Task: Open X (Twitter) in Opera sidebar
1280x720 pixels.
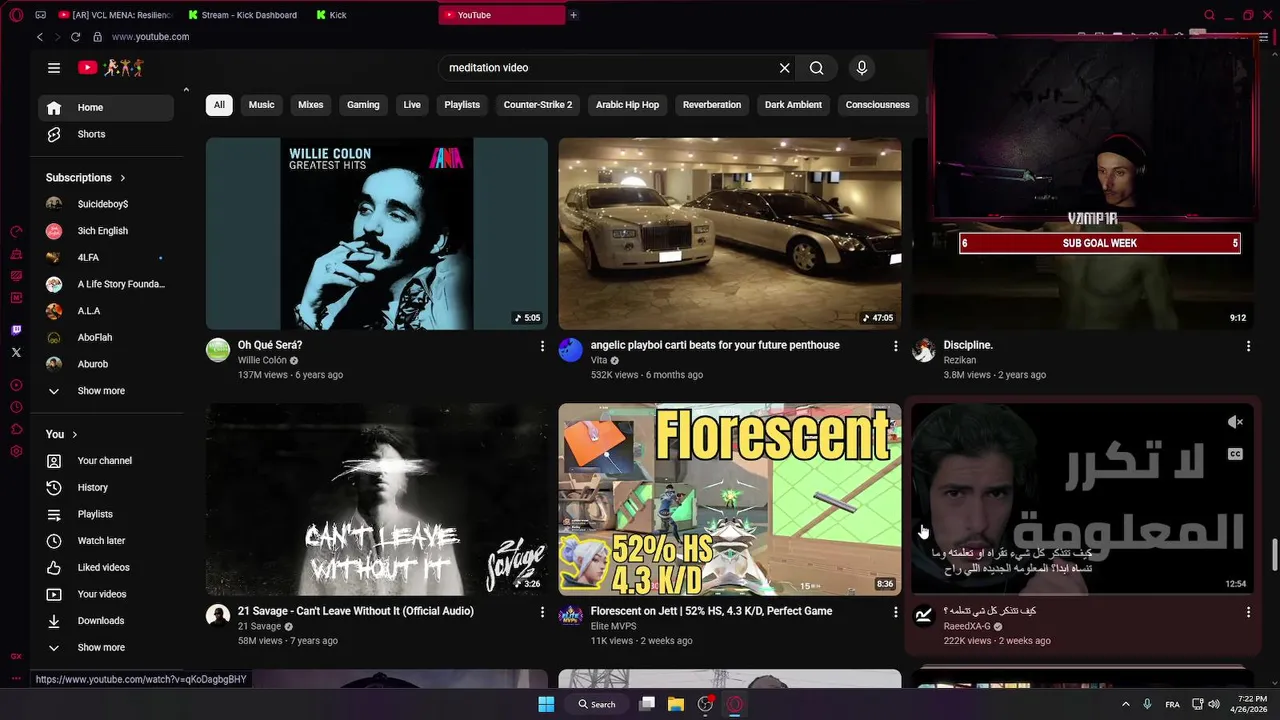Action: (16, 352)
